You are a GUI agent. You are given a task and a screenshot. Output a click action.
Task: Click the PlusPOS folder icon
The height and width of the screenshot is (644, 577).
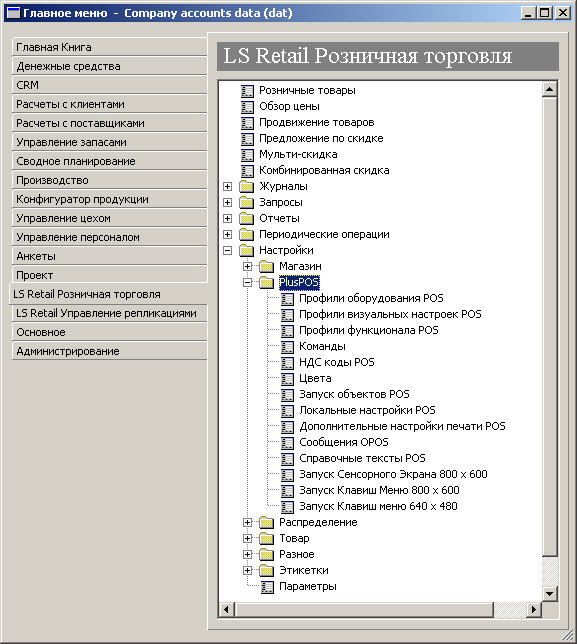tap(267, 283)
